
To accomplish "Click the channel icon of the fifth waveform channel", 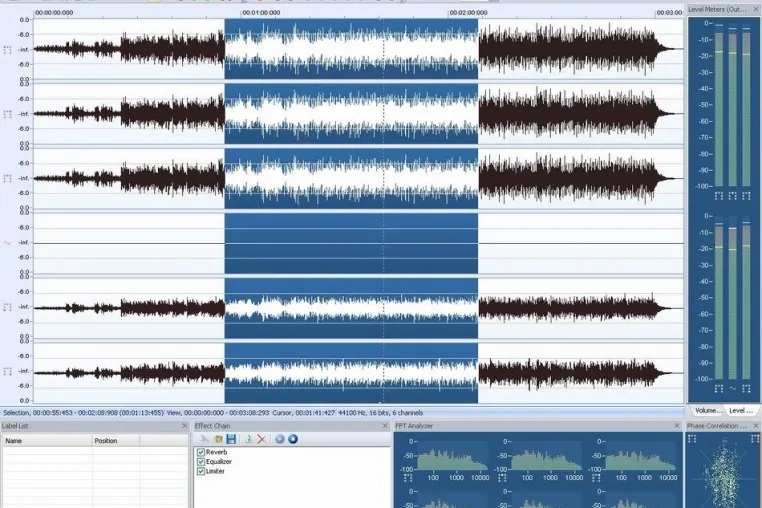I will pyautogui.click(x=7, y=307).
